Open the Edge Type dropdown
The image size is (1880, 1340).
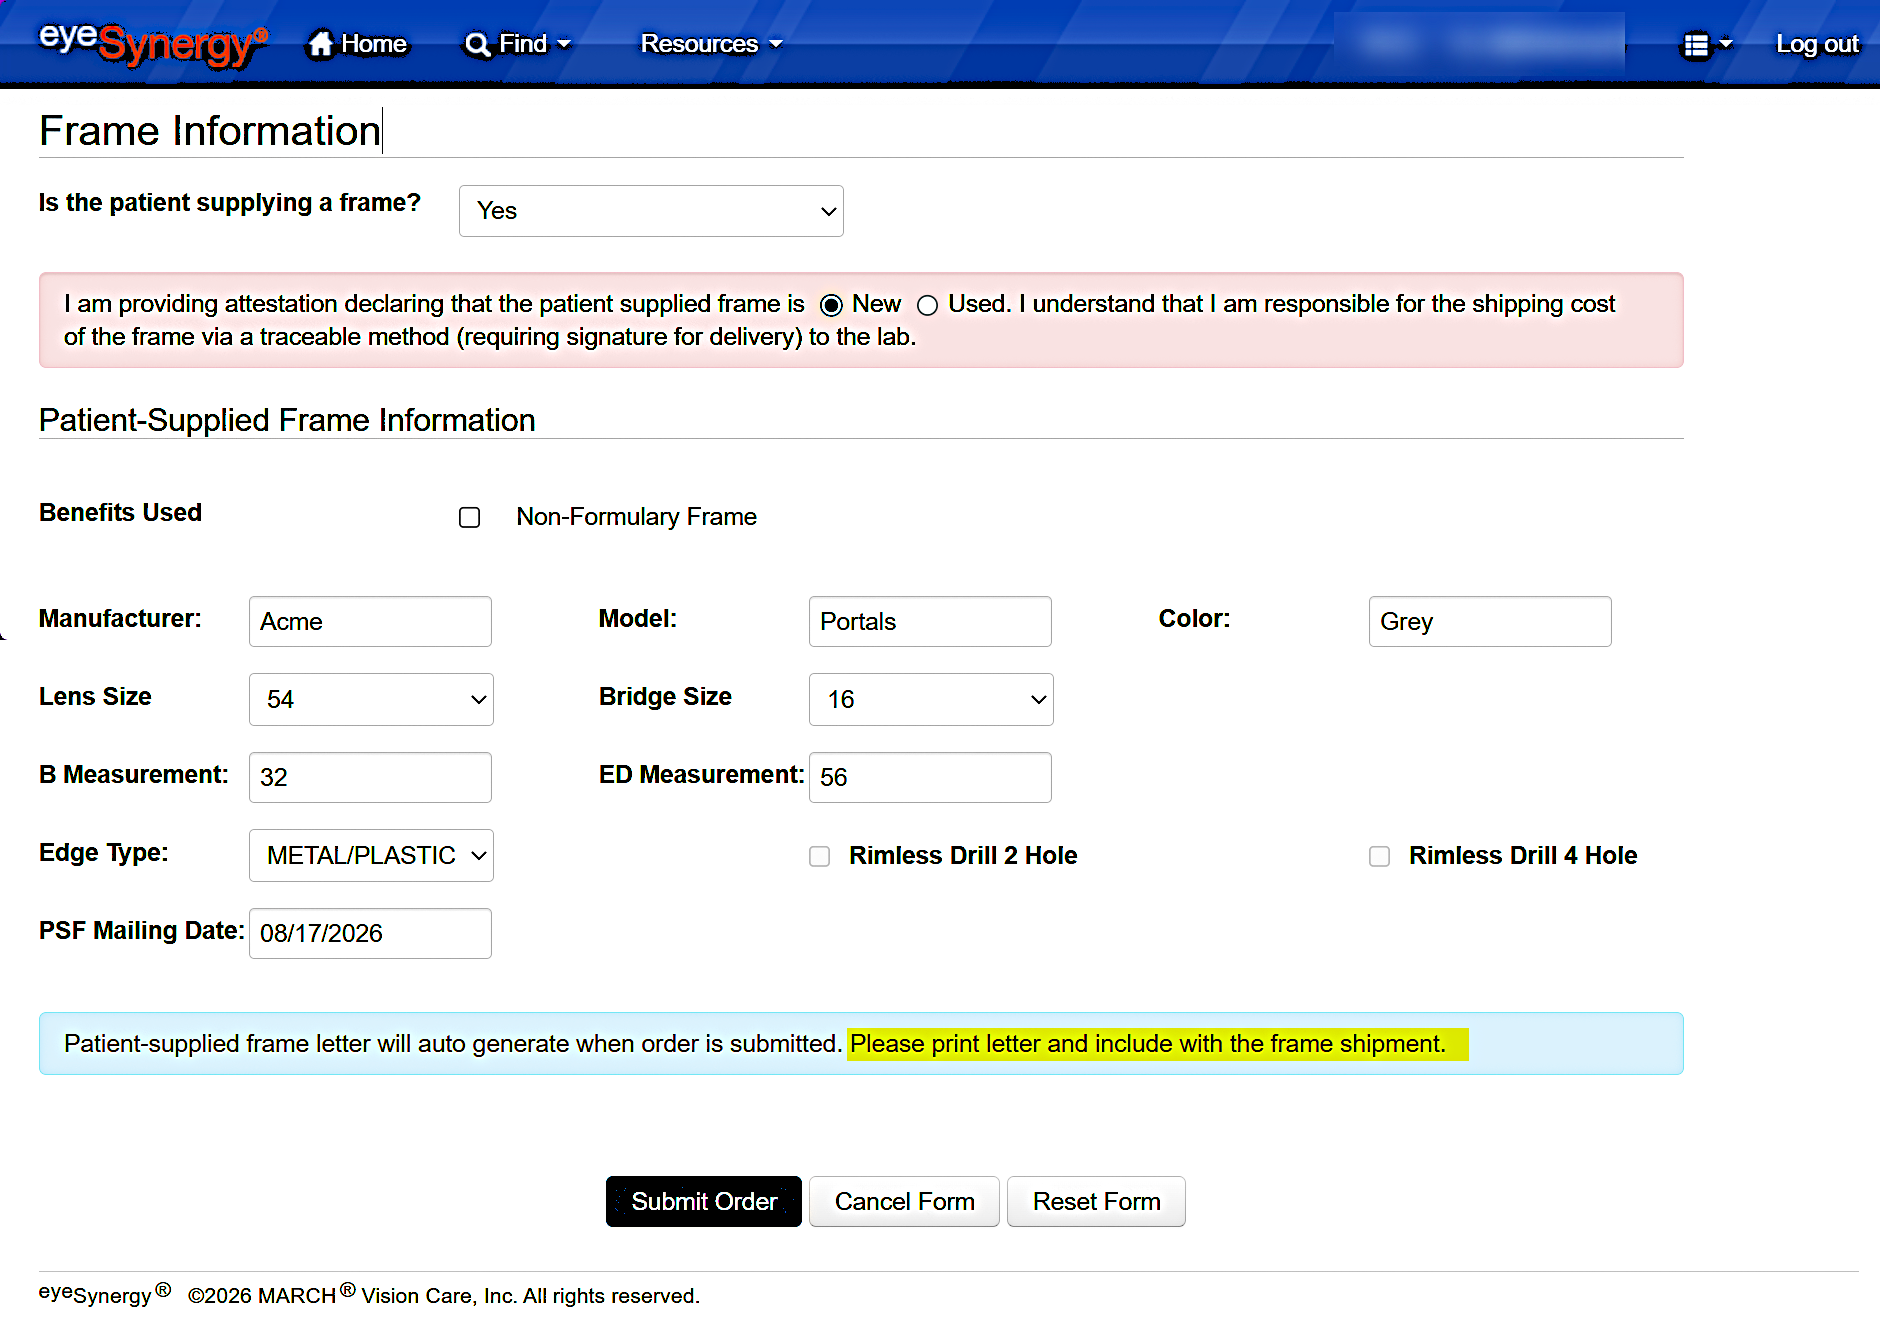(371, 855)
